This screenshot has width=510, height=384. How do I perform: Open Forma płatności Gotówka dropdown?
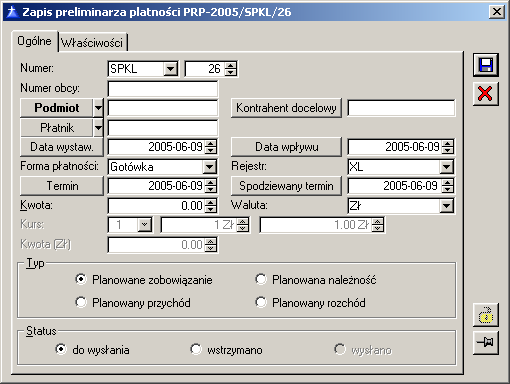[209, 167]
